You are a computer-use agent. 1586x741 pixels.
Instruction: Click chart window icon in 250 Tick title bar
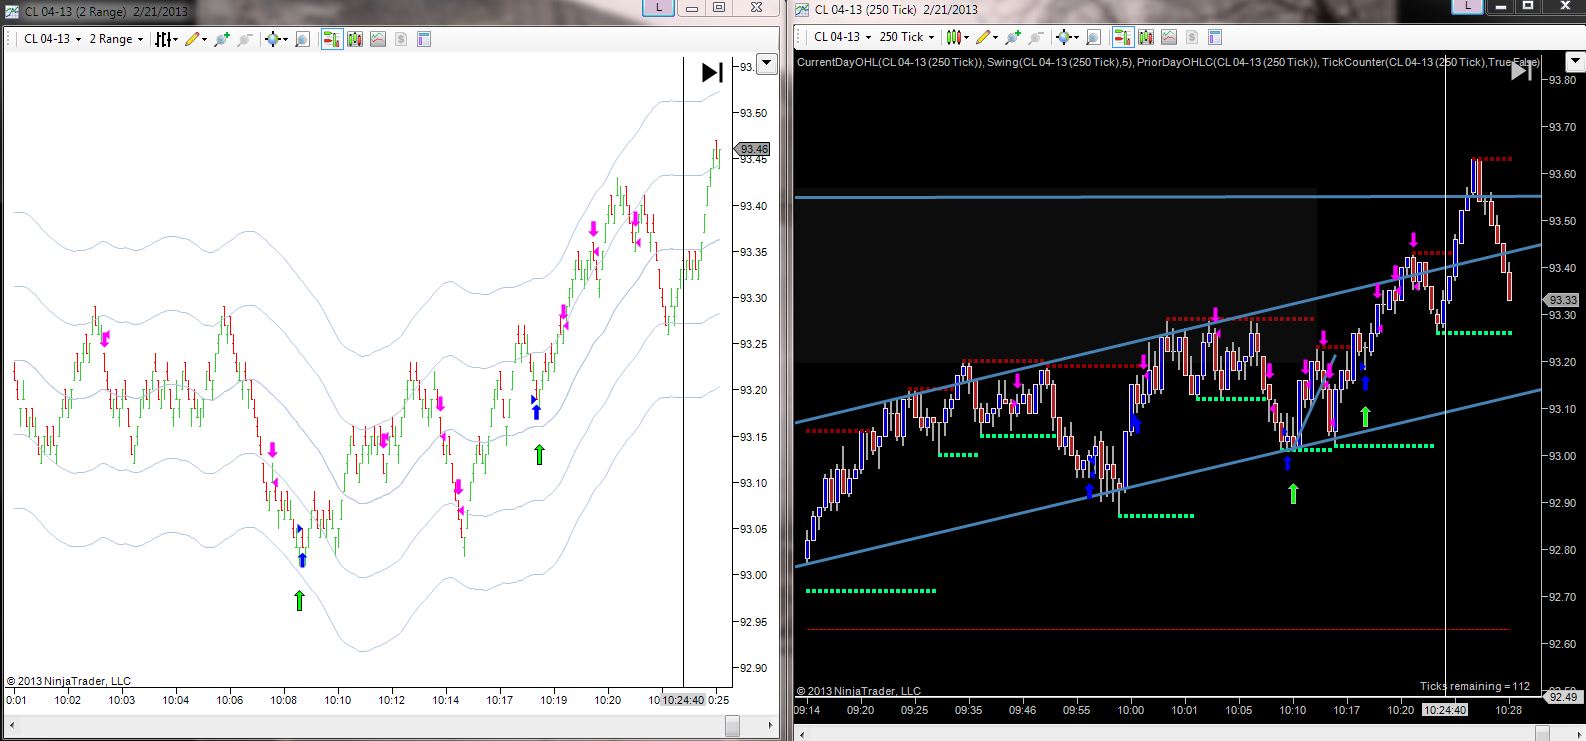point(802,9)
